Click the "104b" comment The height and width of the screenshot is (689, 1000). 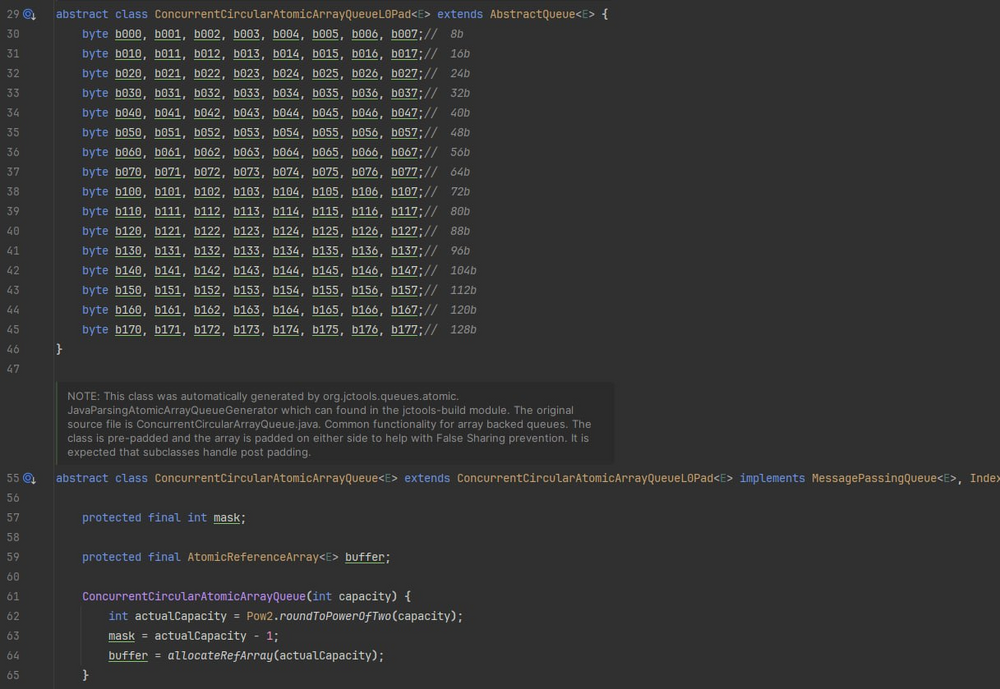(463, 270)
